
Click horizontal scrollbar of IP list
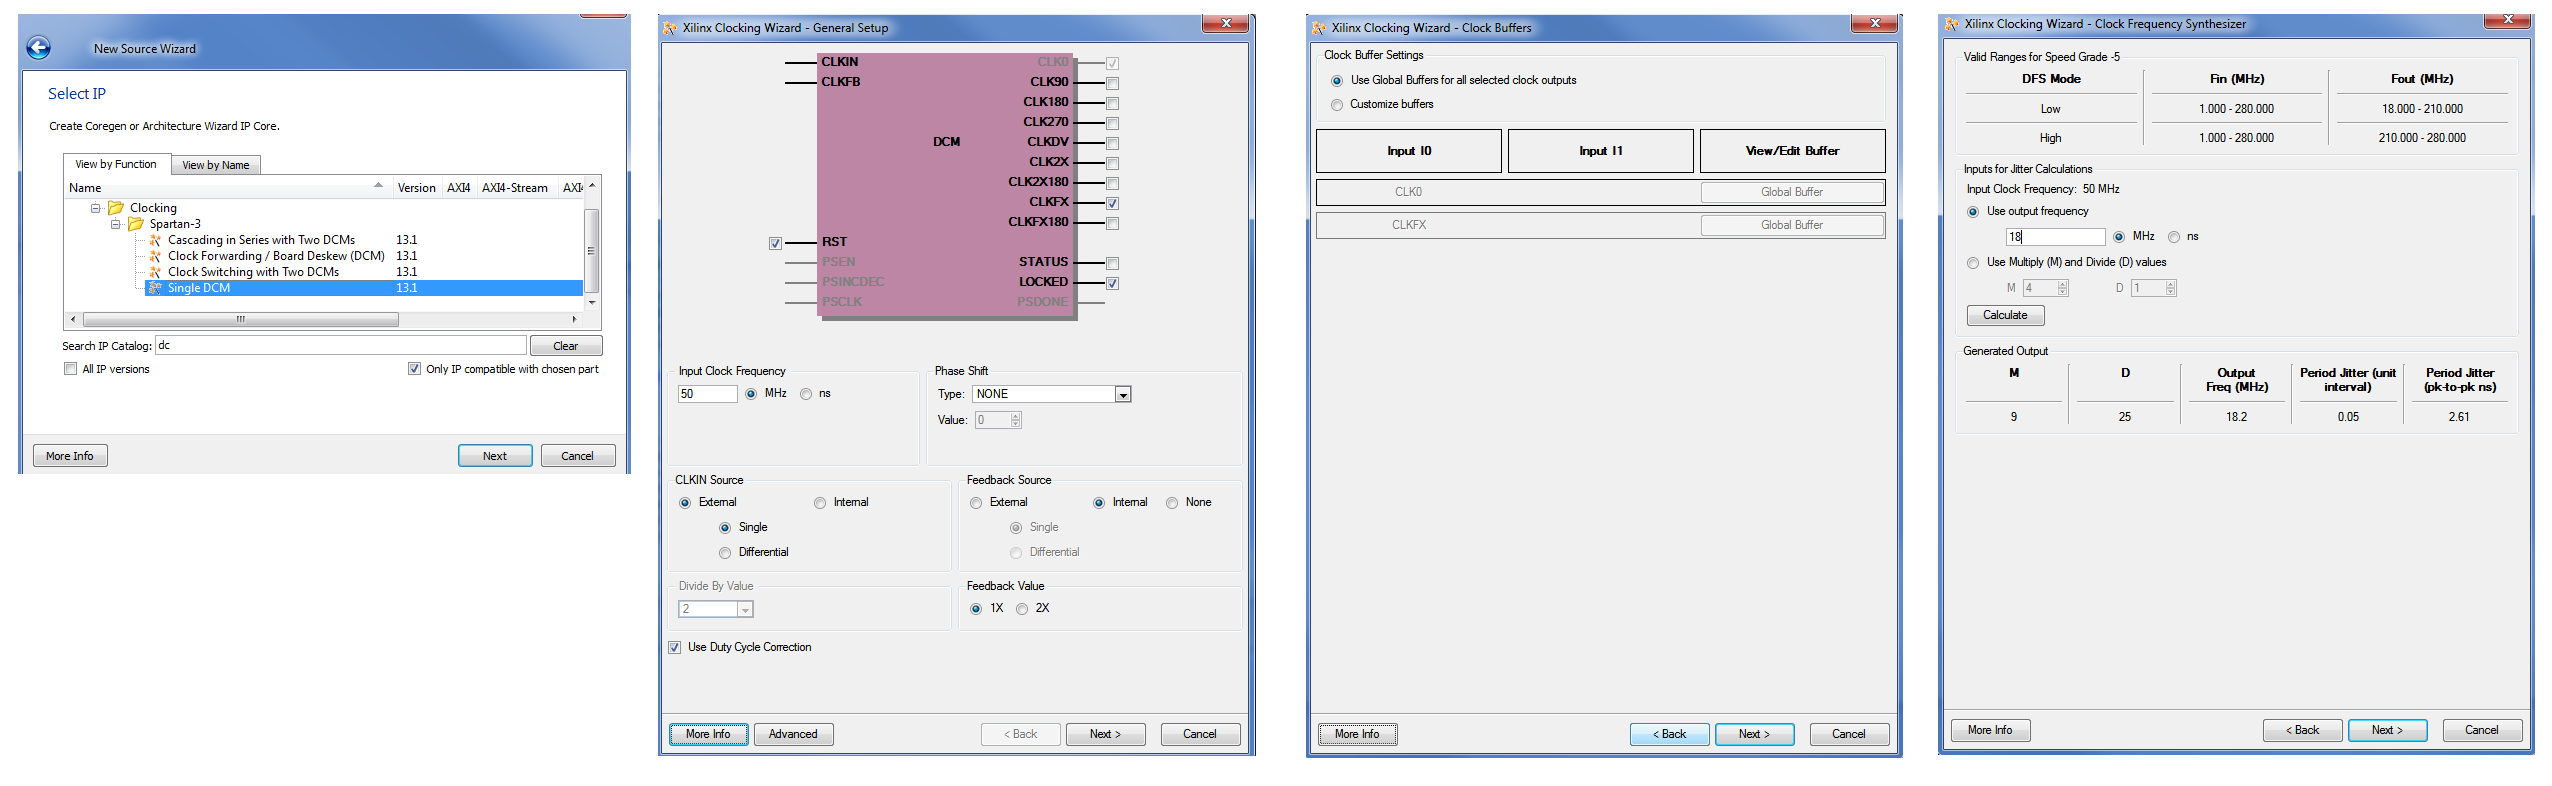point(240,320)
